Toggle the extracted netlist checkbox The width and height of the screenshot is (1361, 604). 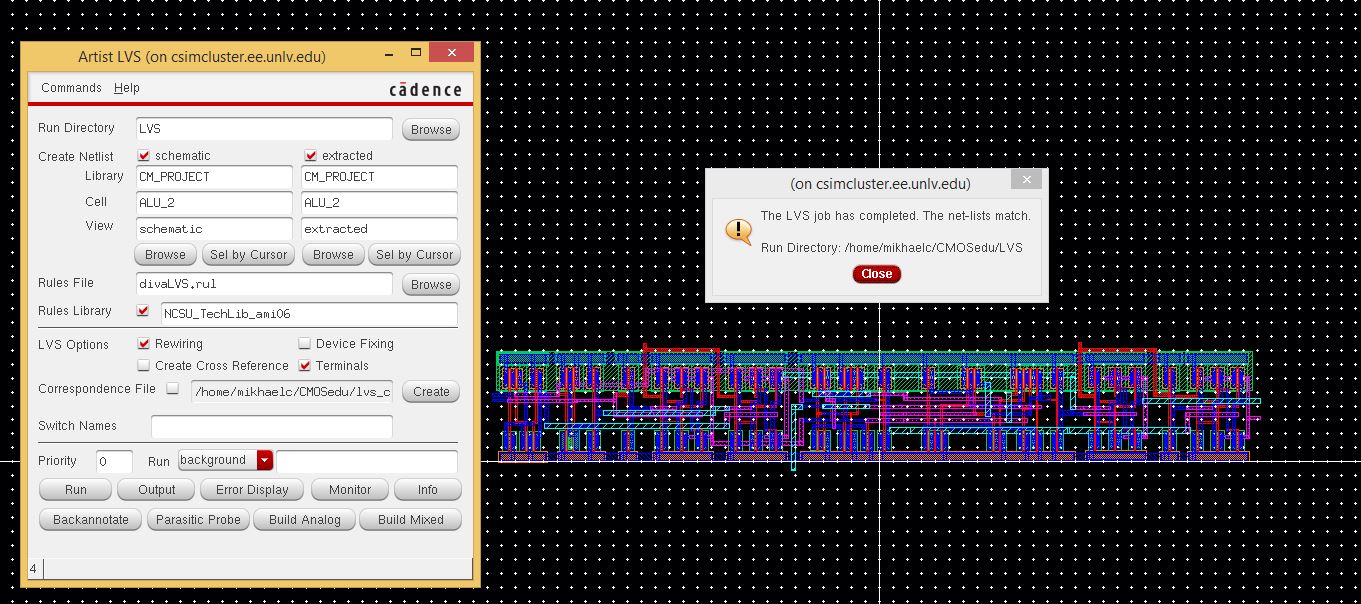point(311,156)
